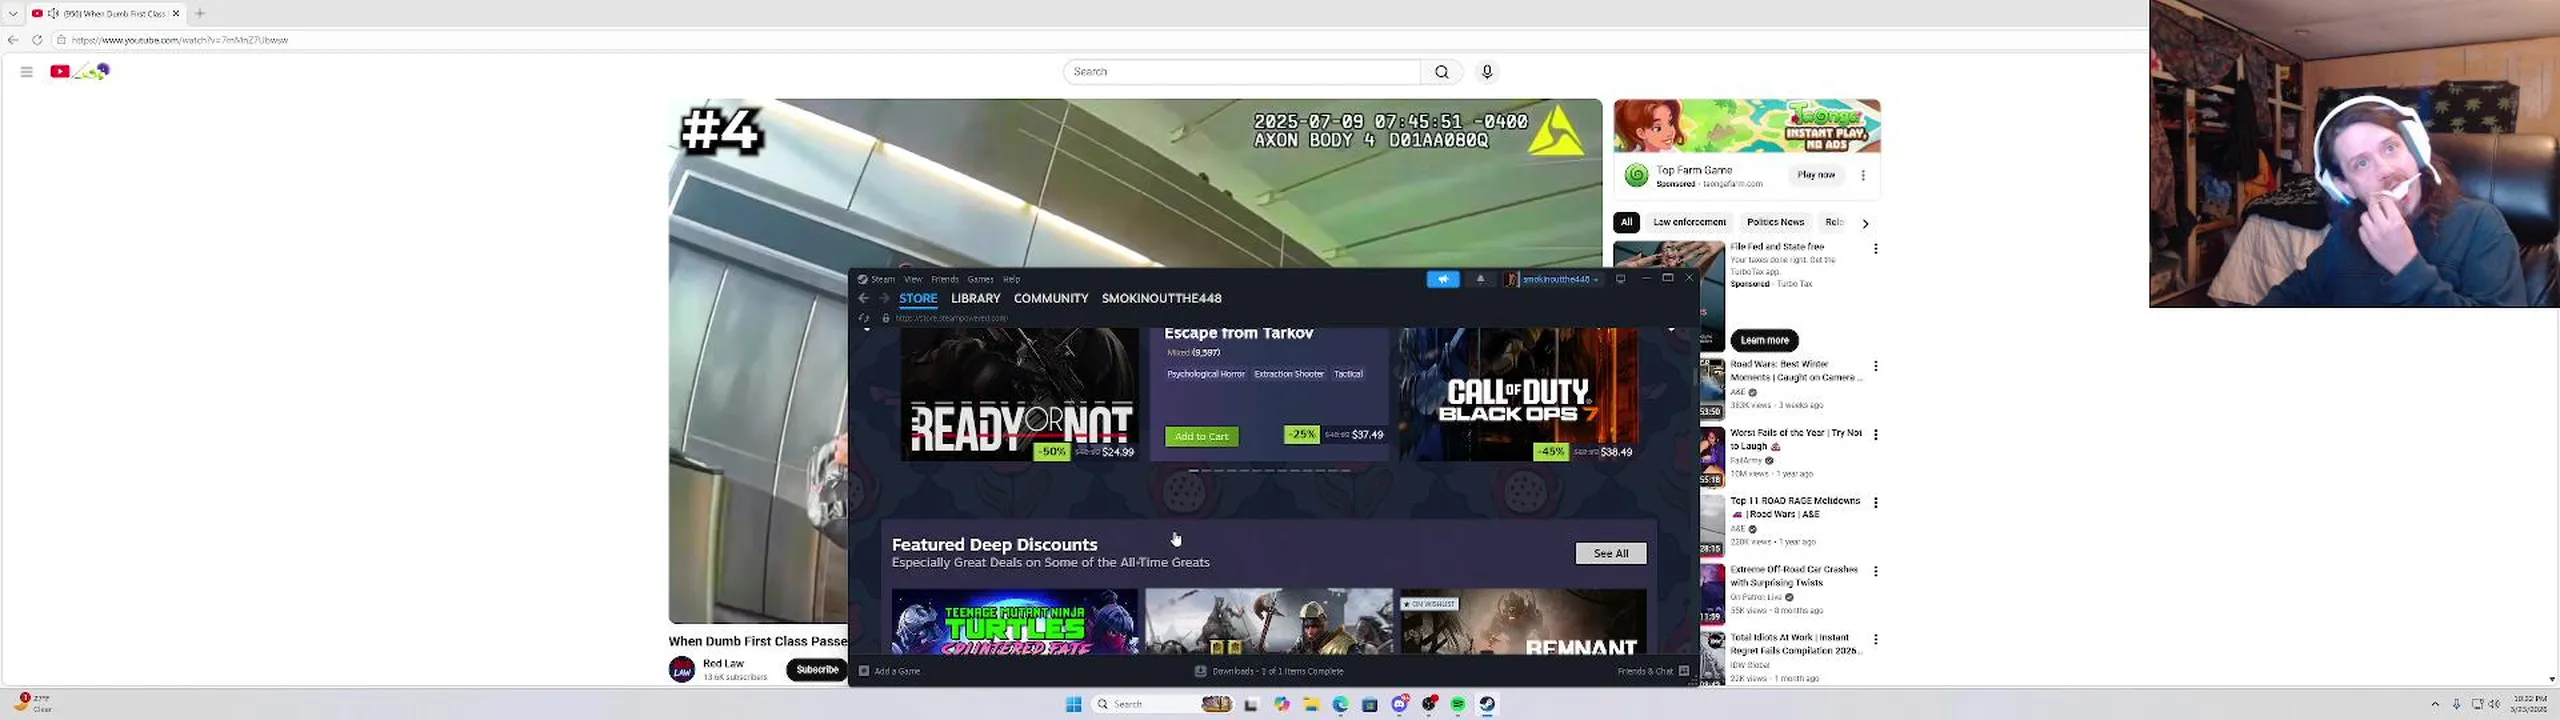This screenshot has height=720, width=2560.
Task: Open the Steam notifications bell
Action: point(1480,279)
